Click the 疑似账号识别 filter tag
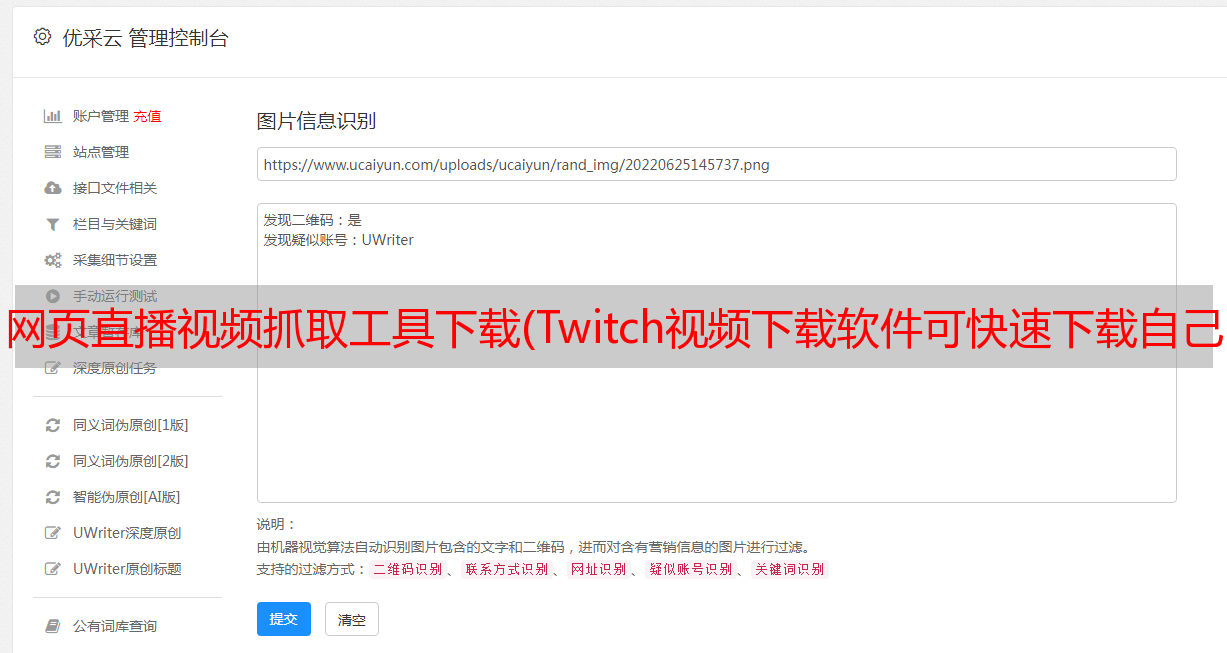The image size is (1227, 653). (x=691, y=569)
